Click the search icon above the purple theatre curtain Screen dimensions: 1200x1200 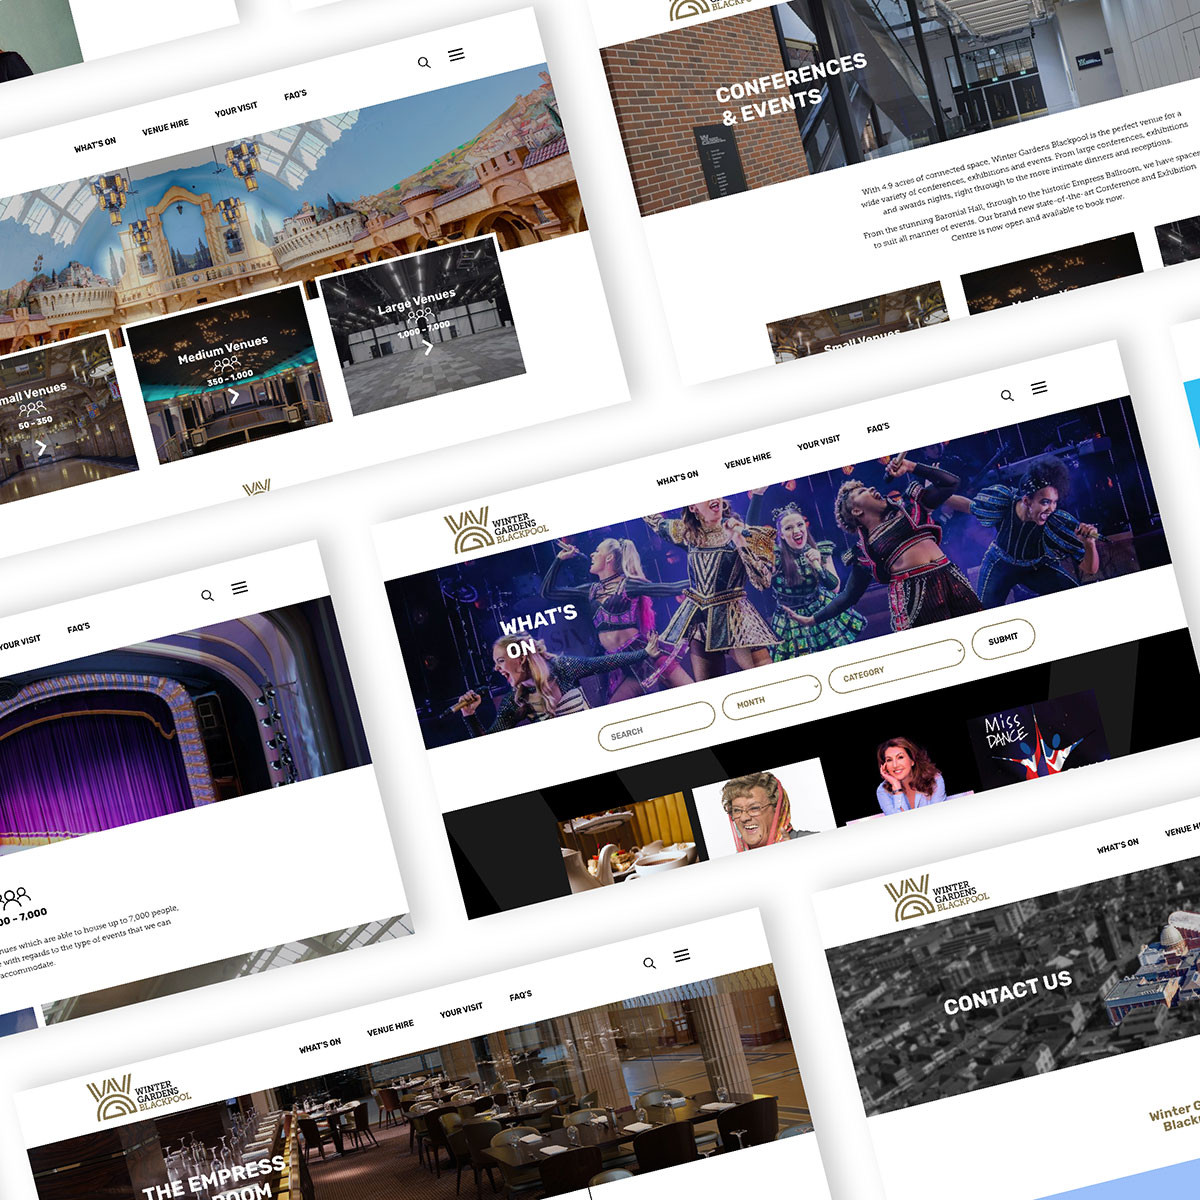pyautogui.click(x=207, y=596)
